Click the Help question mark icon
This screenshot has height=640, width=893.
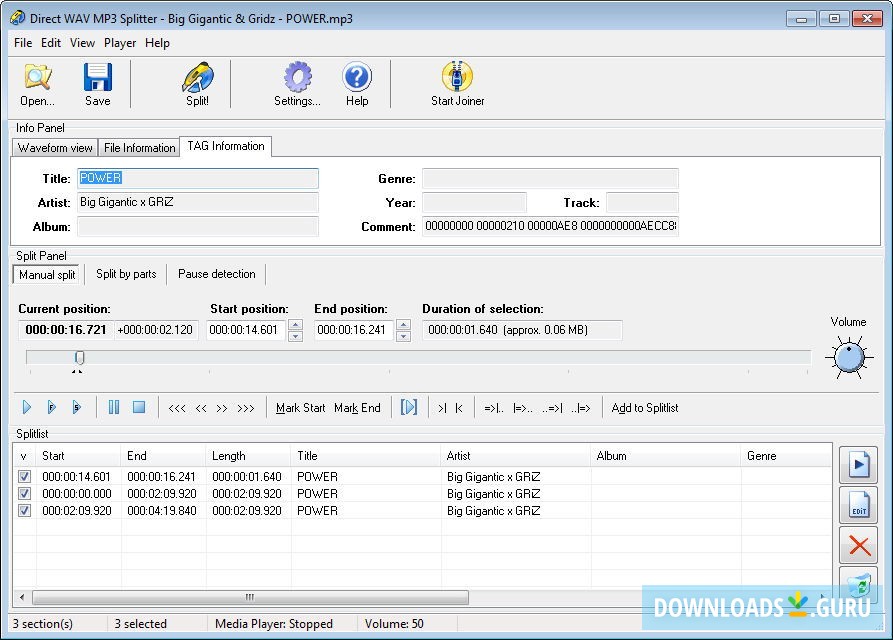pyautogui.click(x=357, y=84)
